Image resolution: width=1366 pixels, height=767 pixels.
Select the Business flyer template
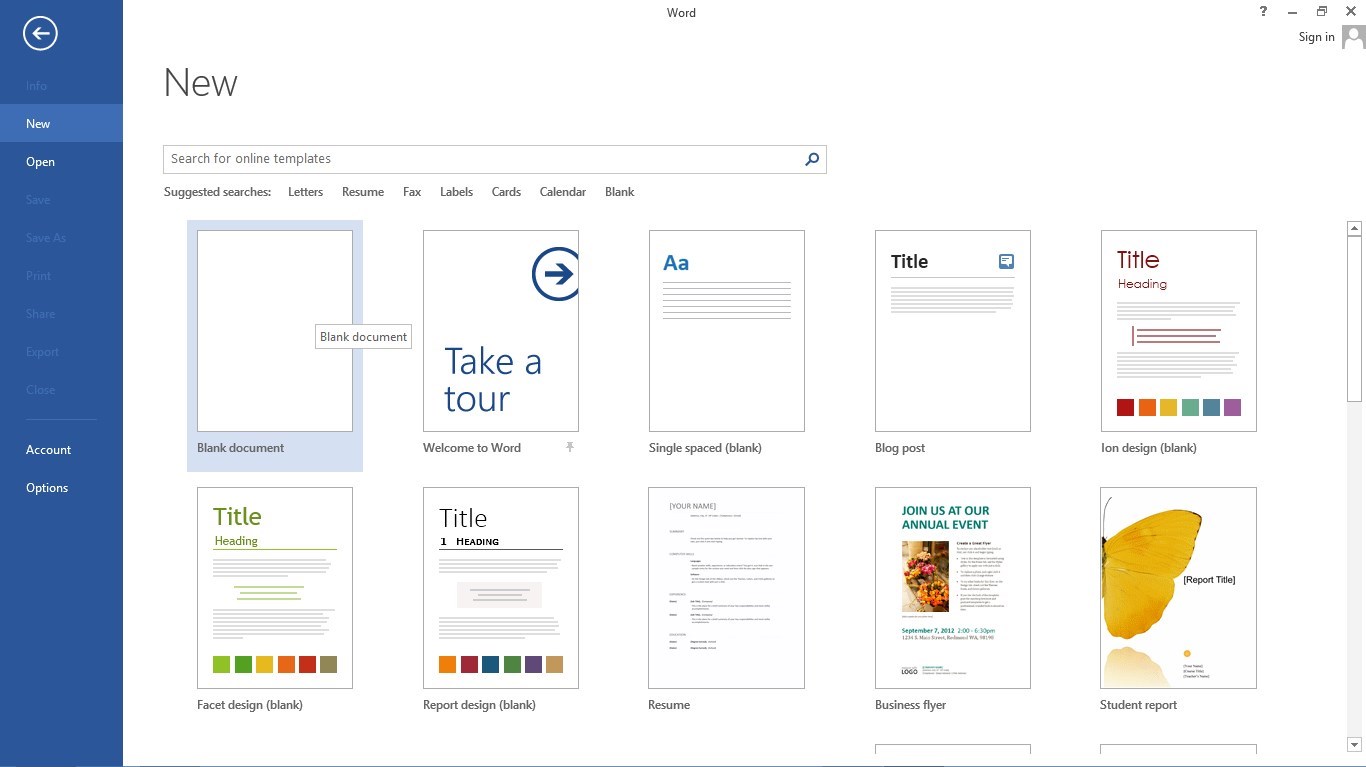953,588
